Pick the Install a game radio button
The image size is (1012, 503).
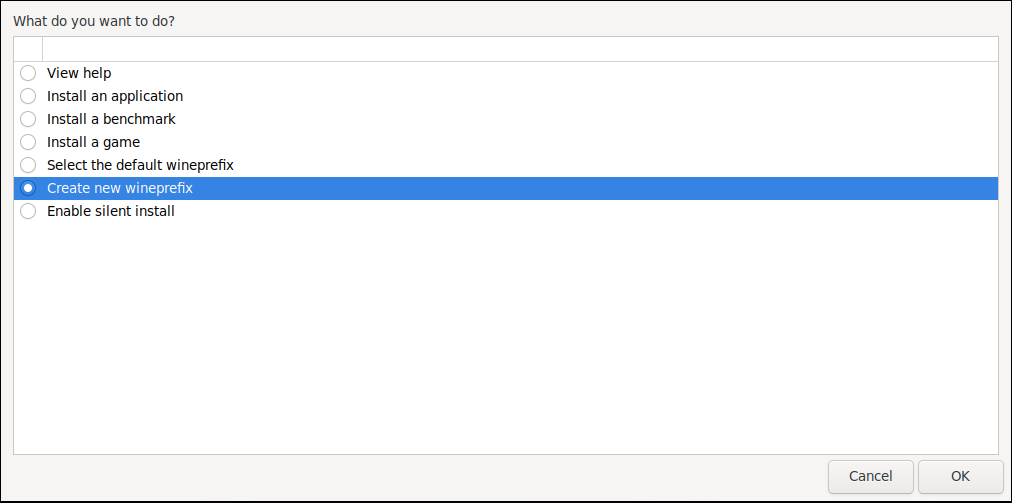pos(28,142)
